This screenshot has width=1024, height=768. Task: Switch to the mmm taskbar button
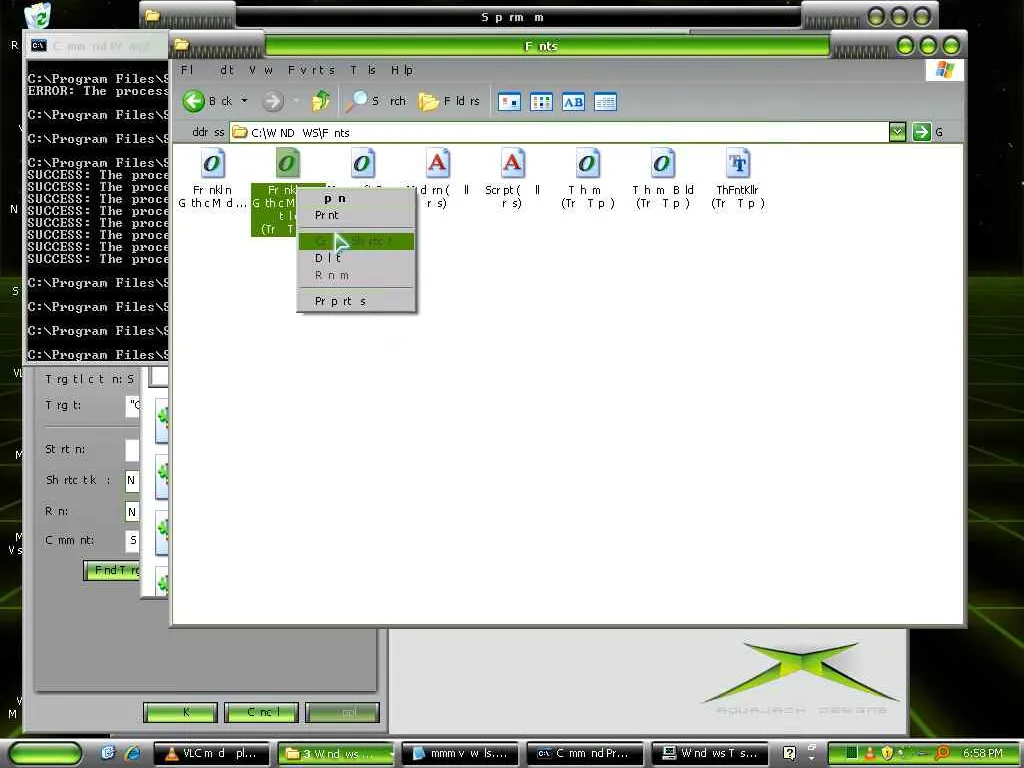click(x=460, y=754)
